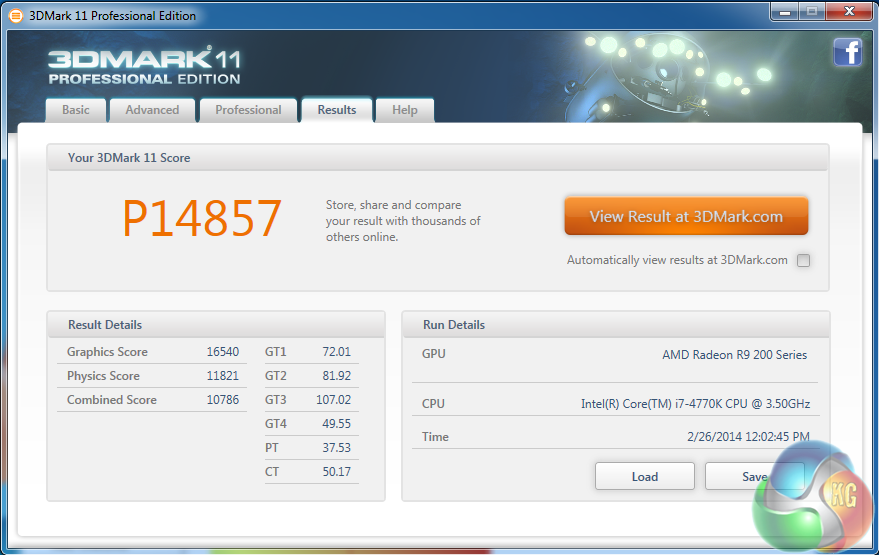Click the Graphics Score label

tap(107, 352)
